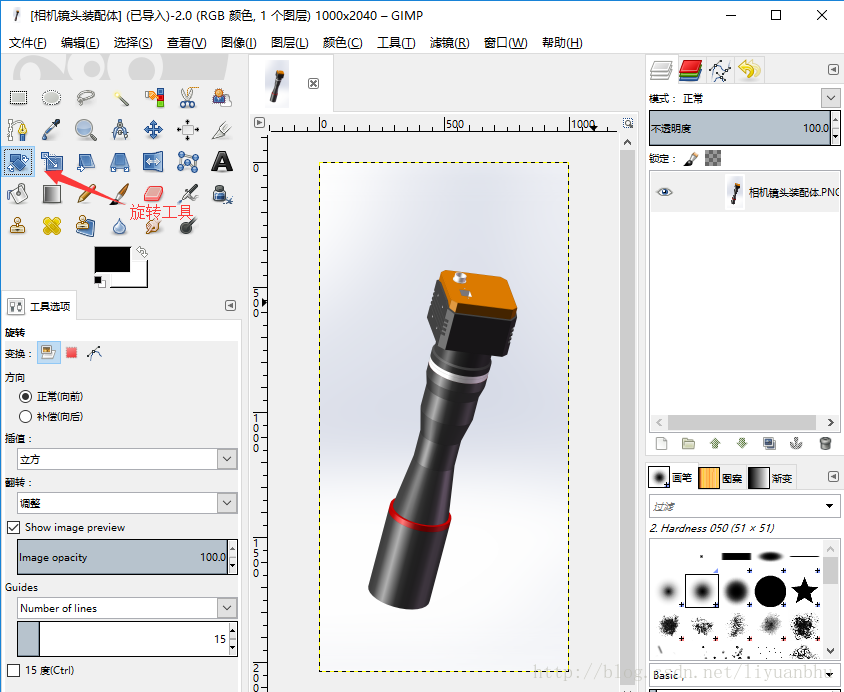Open the 文件(F) menu
Viewport: 844px width, 692px height.
(x=27, y=43)
